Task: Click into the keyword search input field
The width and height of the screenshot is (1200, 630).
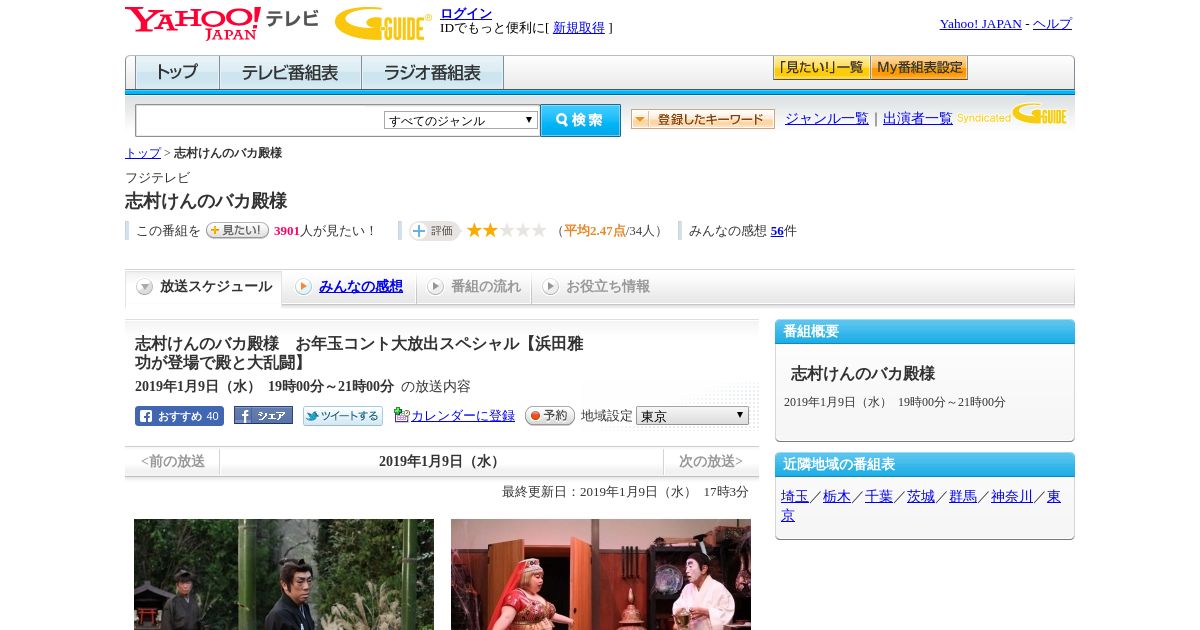Action: click(x=260, y=120)
